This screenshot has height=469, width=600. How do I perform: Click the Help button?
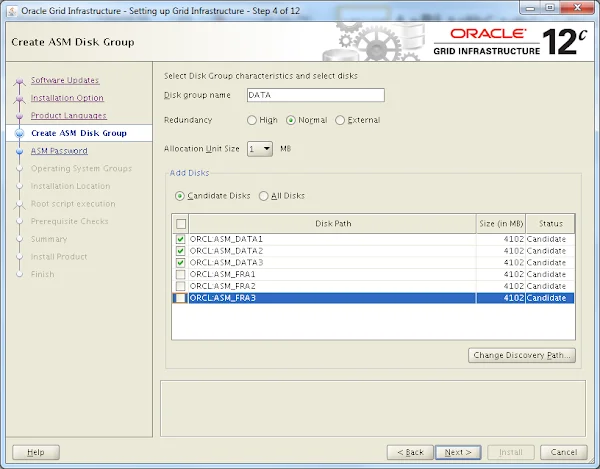click(36, 452)
